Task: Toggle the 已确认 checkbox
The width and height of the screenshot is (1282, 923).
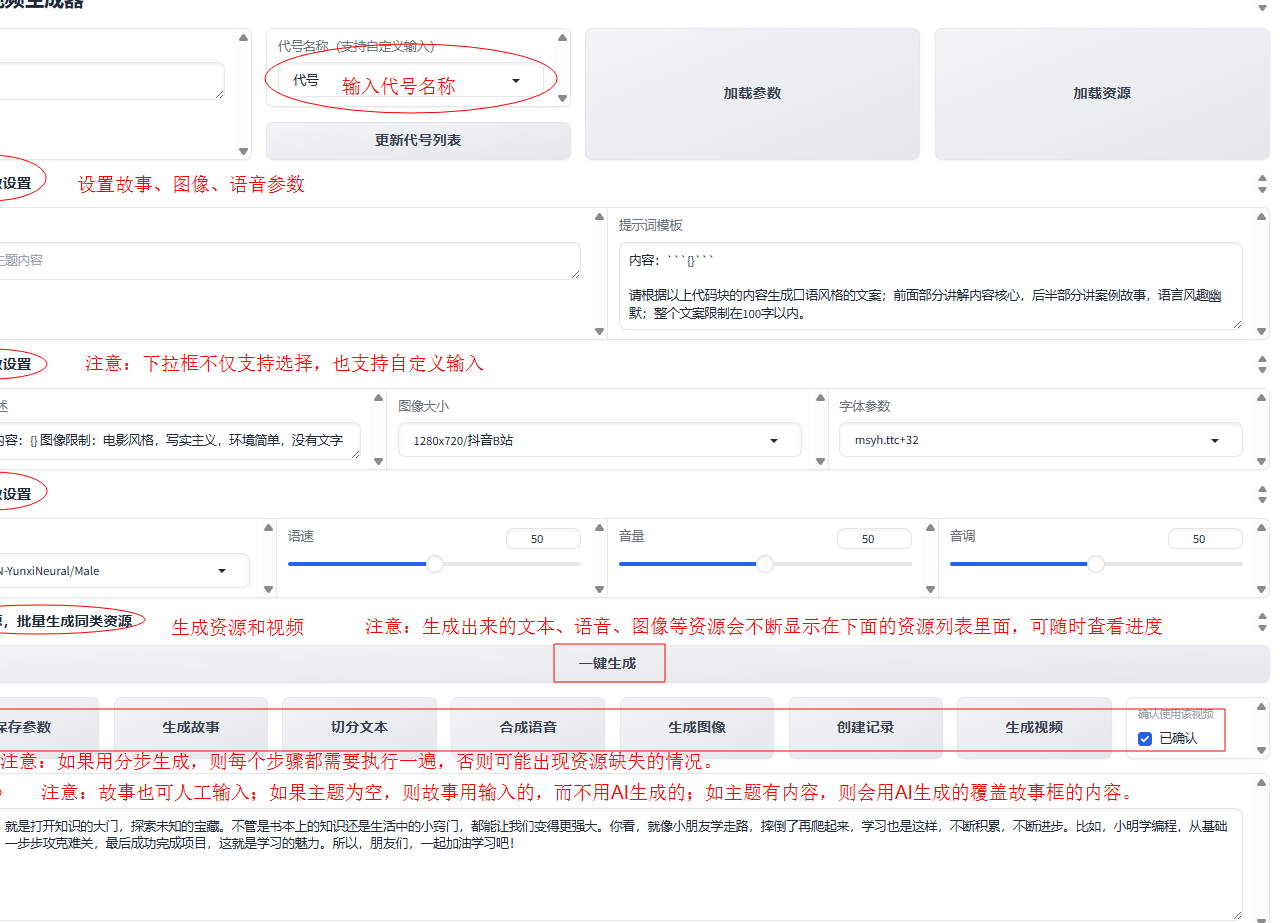Action: coord(1145,739)
